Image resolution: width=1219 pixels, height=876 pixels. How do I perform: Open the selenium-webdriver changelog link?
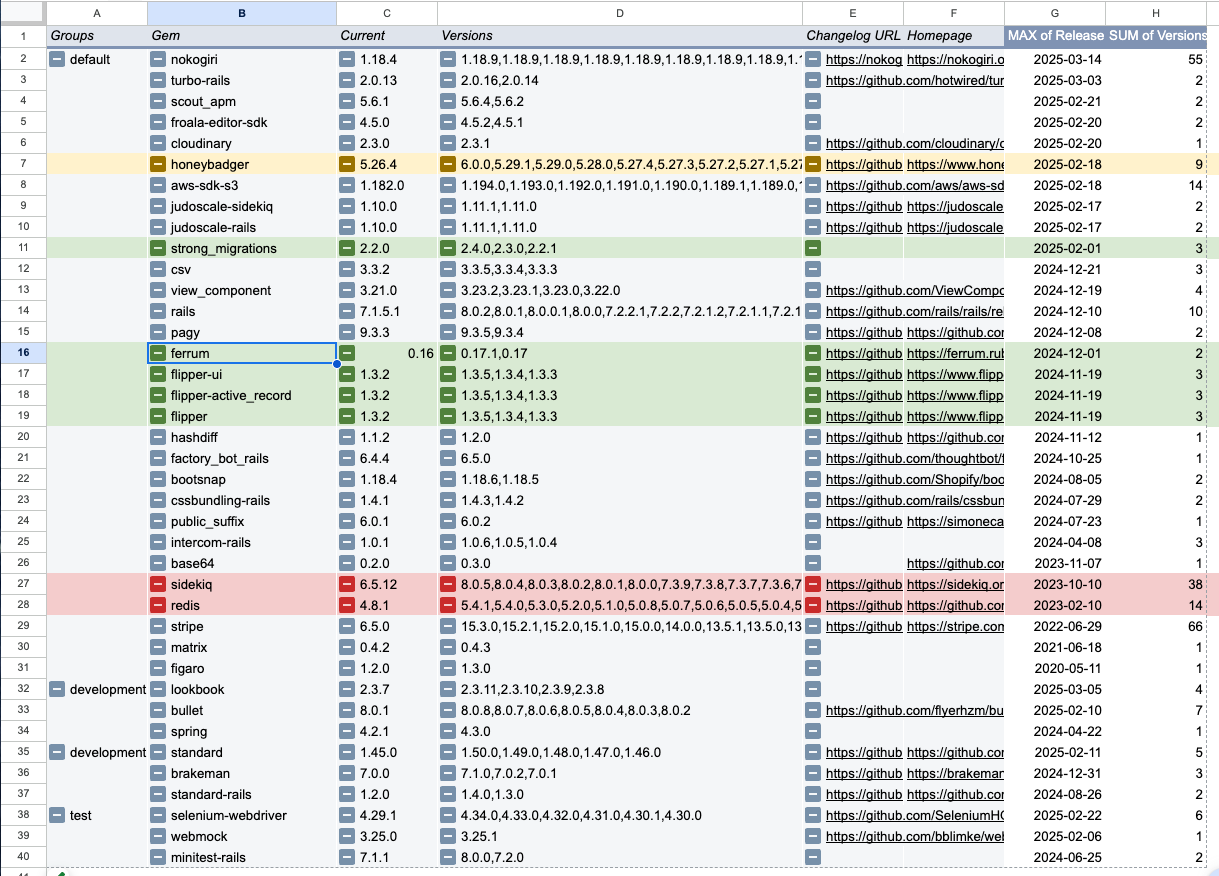coord(914,816)
